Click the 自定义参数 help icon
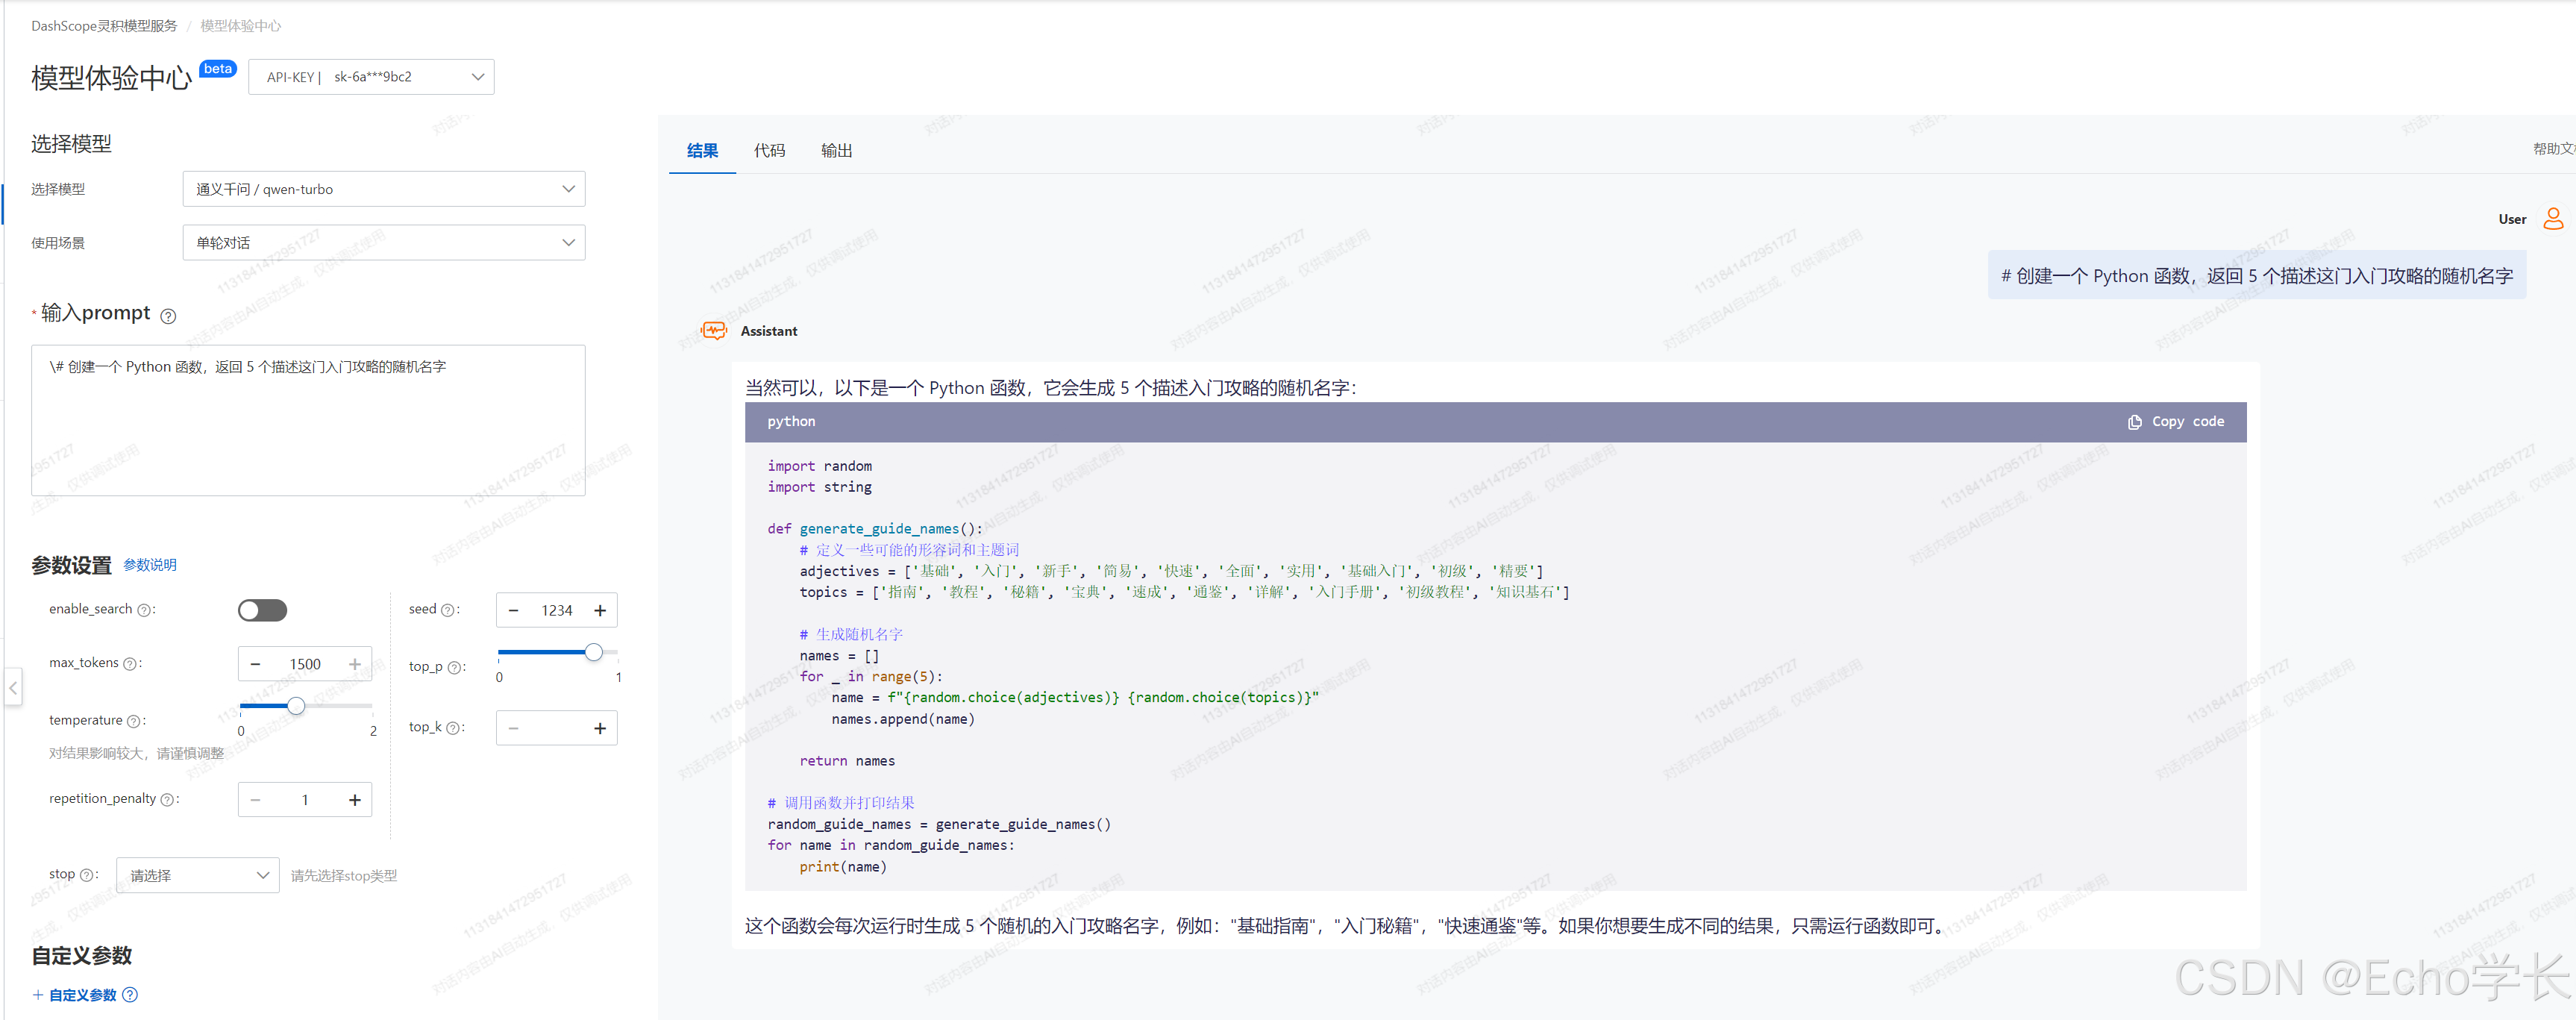The height and width of the screenshot is (1020, 2576). coord(130,995)
